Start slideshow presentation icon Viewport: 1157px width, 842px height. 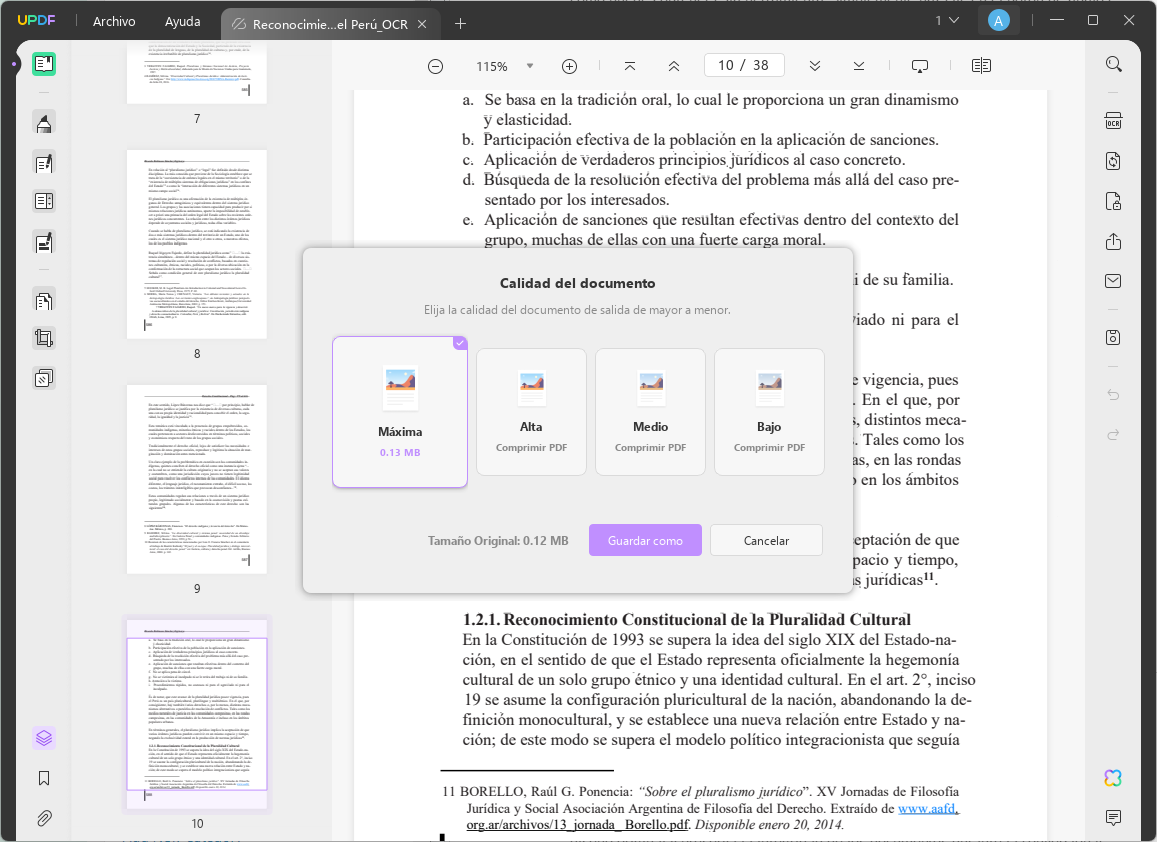pyautogui.click(x=920, y=66)
